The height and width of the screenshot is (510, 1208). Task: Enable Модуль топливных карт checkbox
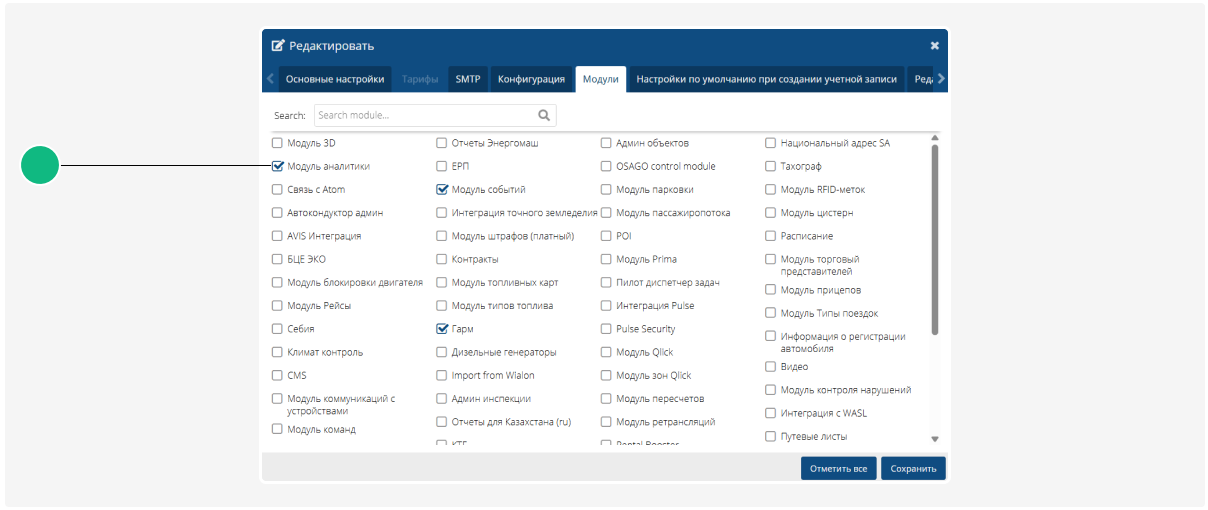tap(442, 282)
